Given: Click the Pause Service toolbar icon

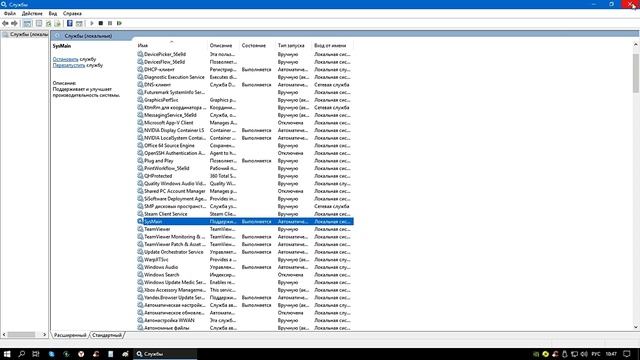Looking at the screenshot, I should [x=110, y=23].
